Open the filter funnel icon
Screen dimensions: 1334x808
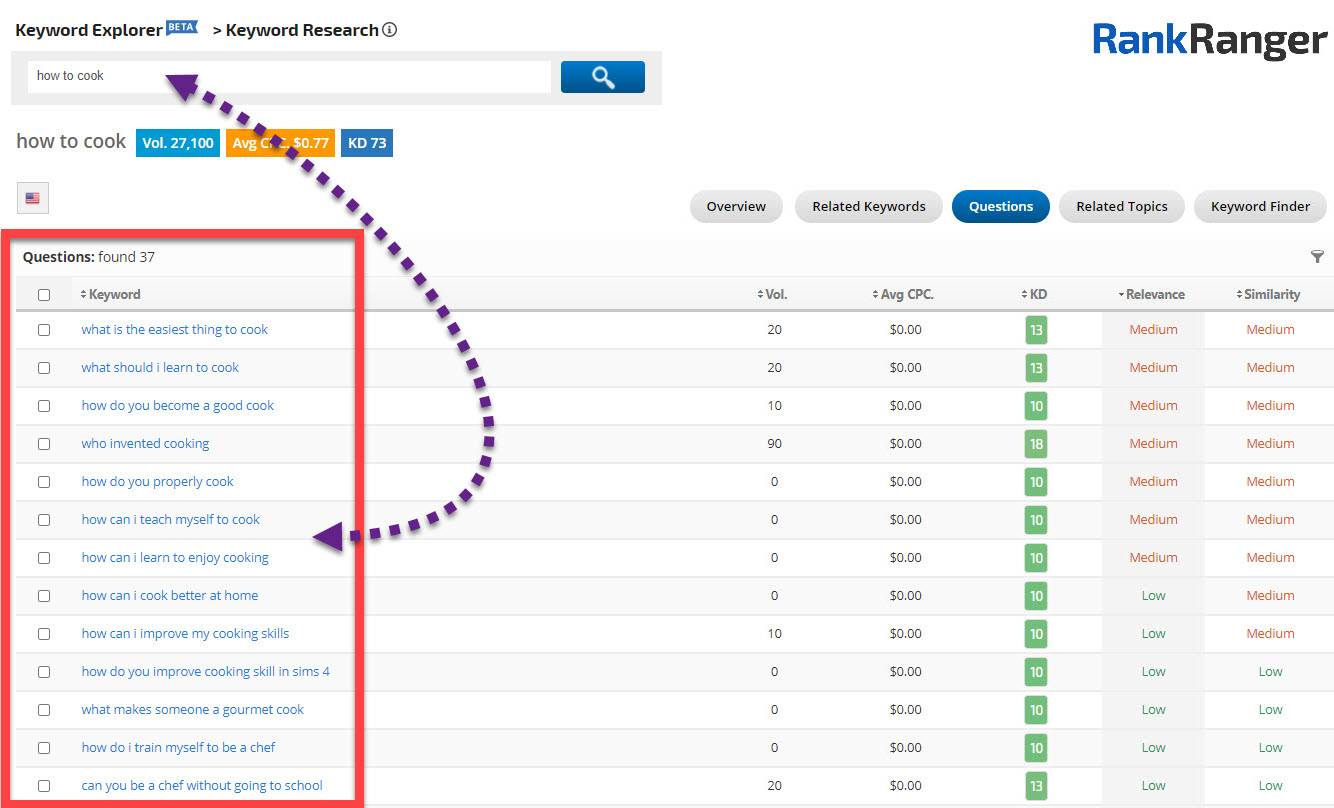pos(1317,257)
